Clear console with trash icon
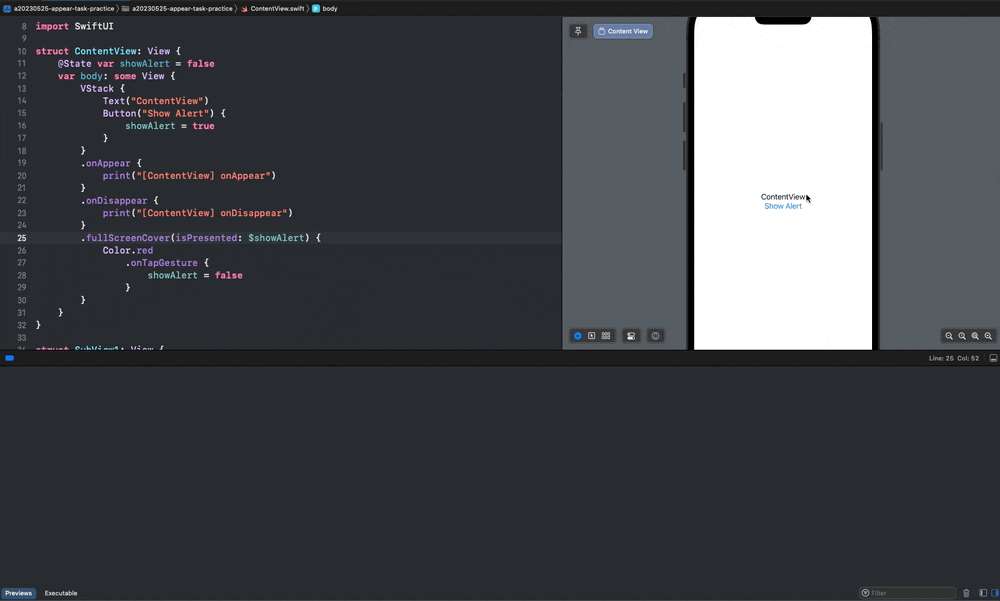 [966, 593]
